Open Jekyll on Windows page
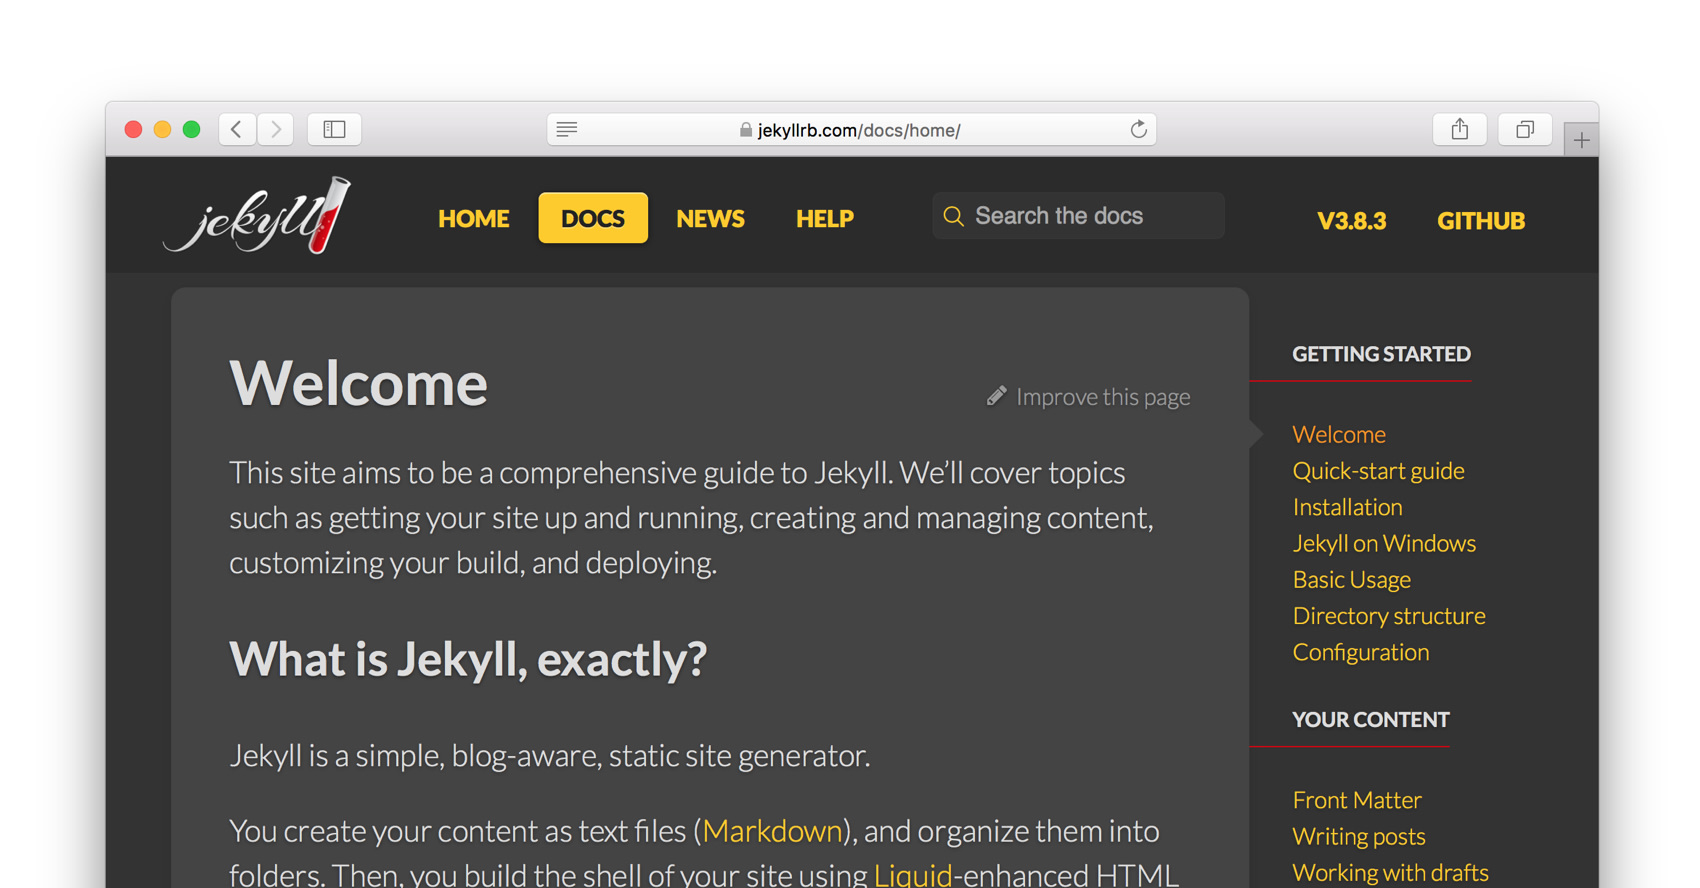The width and height of the screenshot is (1700, 888). 1384,543
